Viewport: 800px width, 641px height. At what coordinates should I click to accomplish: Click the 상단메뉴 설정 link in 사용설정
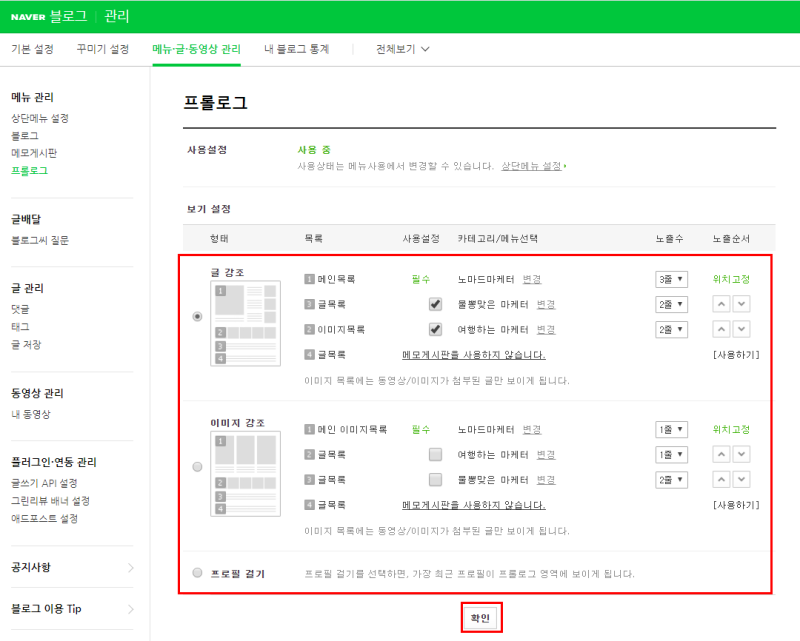532,166
